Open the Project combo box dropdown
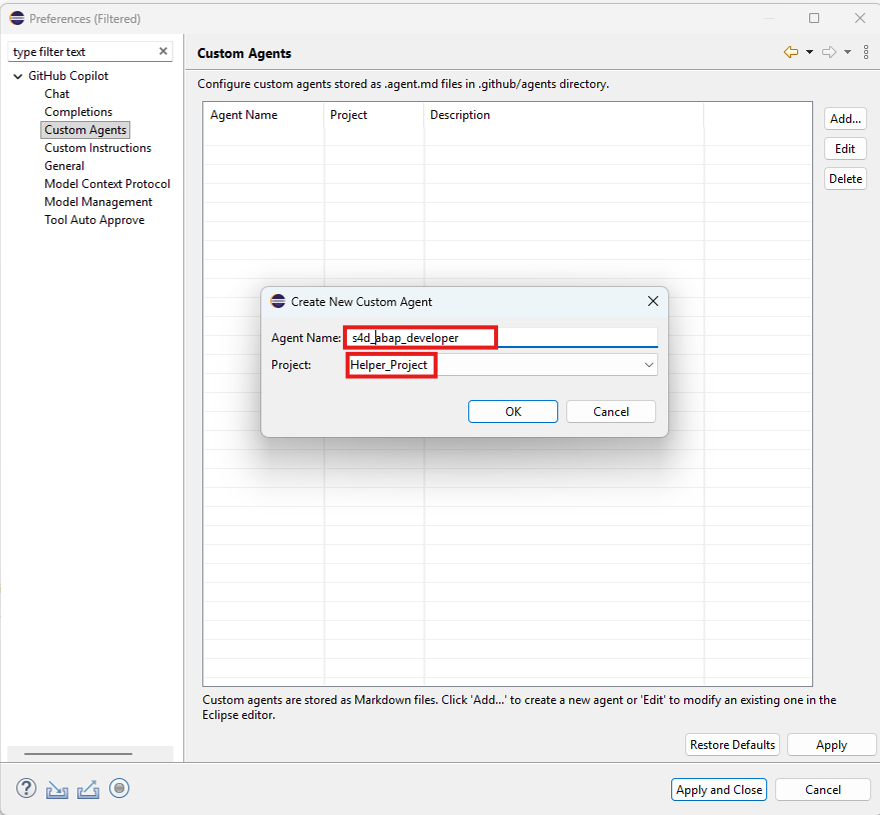This screenshot has height=815, width=880. (x=649, y=365)
